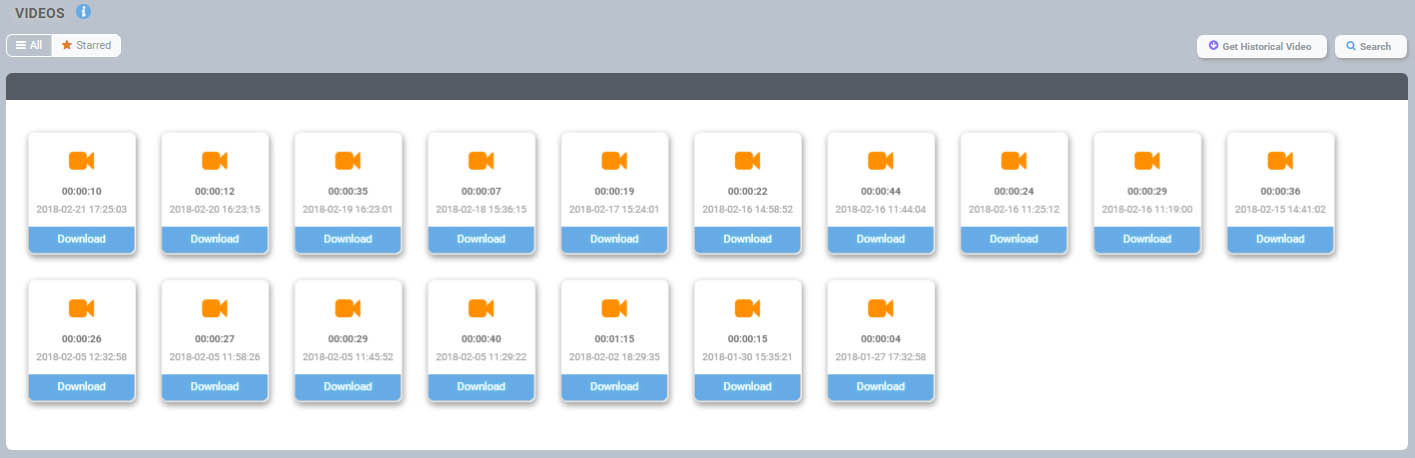Click the timestamp 2018-02-02 18:29:35
The height and width of the screenshot is (458, 1415).
tap(614, 357)
